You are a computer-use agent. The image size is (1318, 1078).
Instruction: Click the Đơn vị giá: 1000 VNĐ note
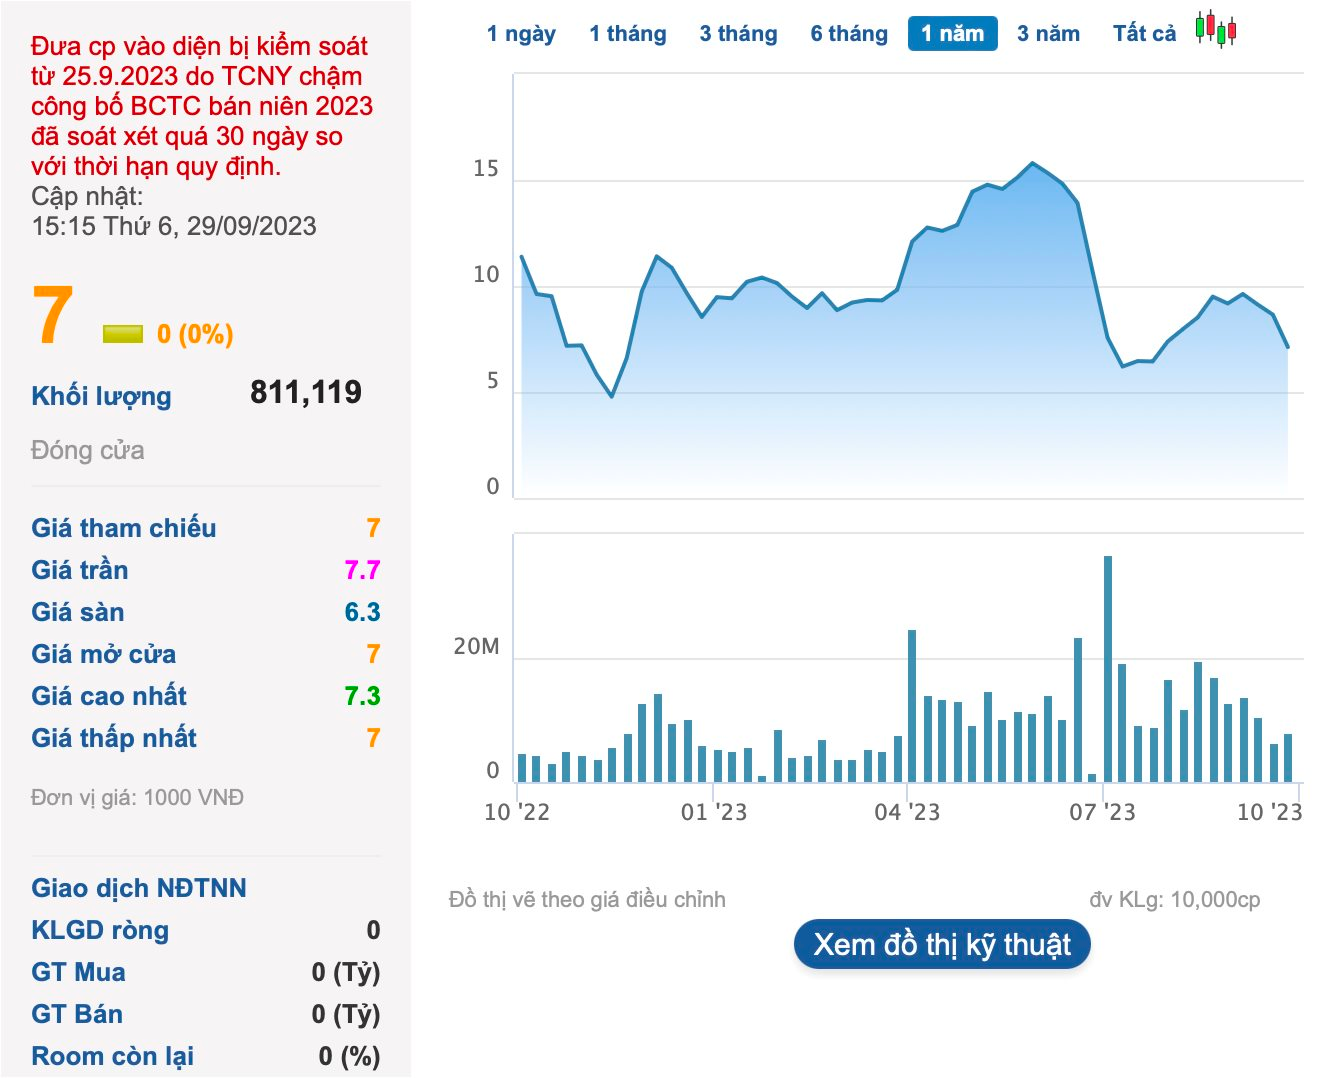138,798
